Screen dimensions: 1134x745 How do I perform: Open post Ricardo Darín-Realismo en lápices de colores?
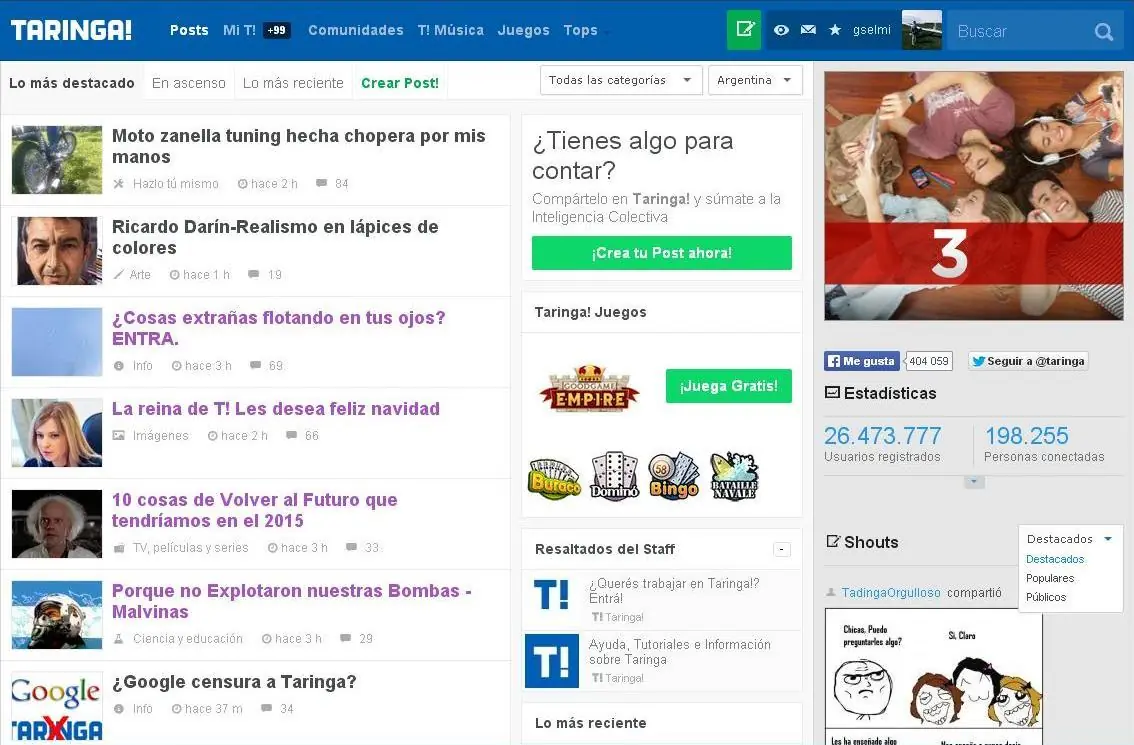click(275, 237)
